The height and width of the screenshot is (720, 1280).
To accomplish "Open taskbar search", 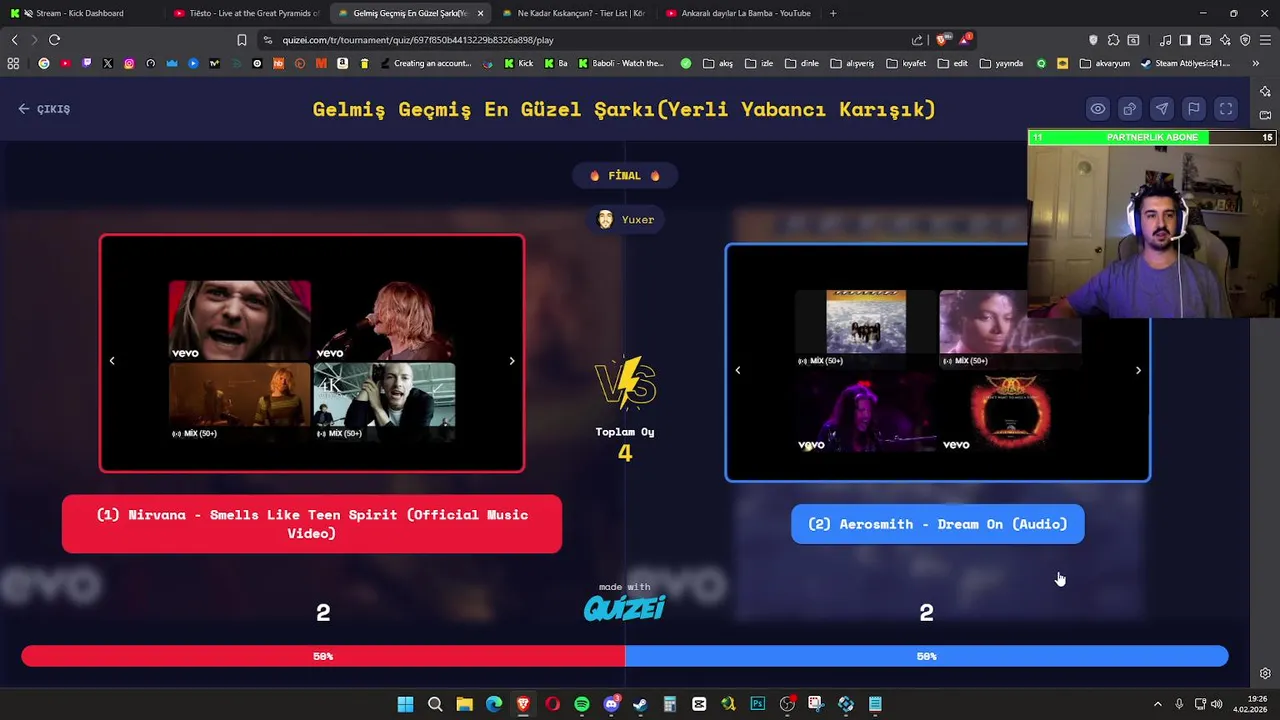I will click(x=435, y=704).
